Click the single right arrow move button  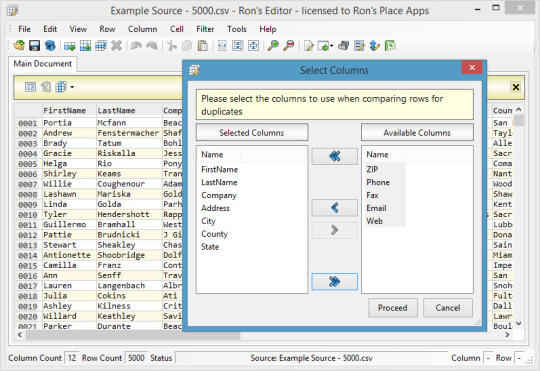(334, 230)
